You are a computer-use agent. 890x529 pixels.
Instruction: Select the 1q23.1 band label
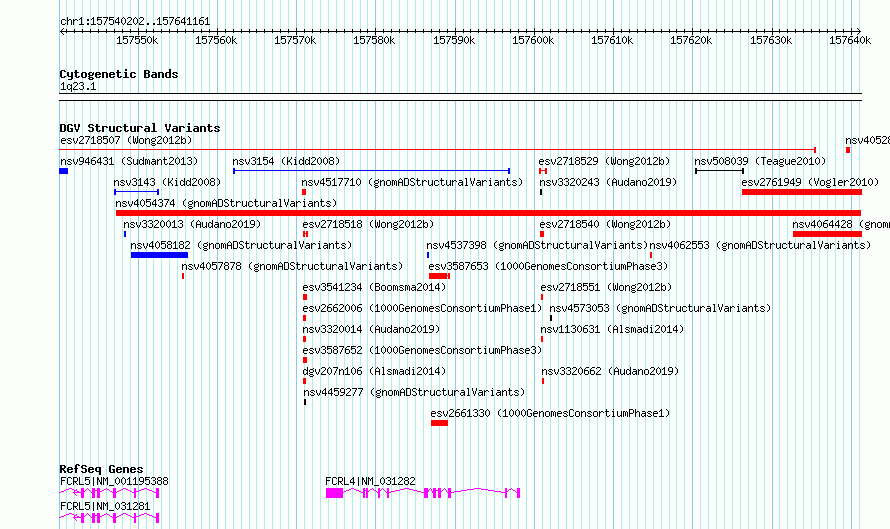tap(78, 87)
